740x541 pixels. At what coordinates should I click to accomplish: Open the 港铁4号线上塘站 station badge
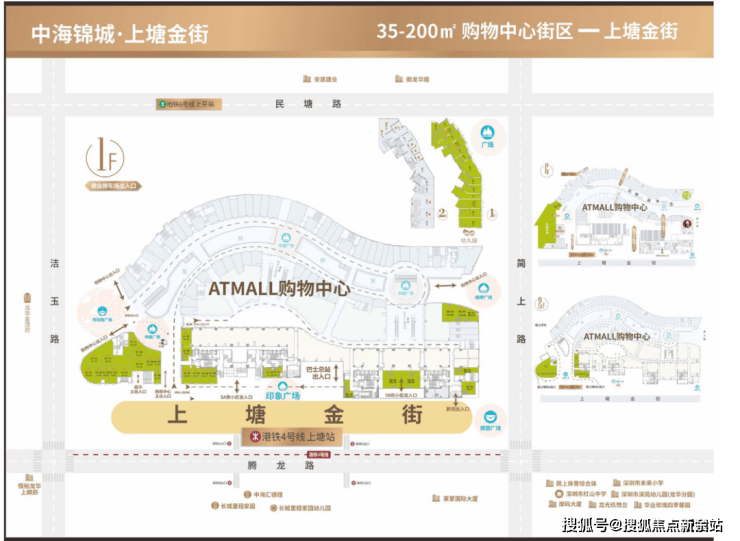pyautogui.click(x=292, y=437)
